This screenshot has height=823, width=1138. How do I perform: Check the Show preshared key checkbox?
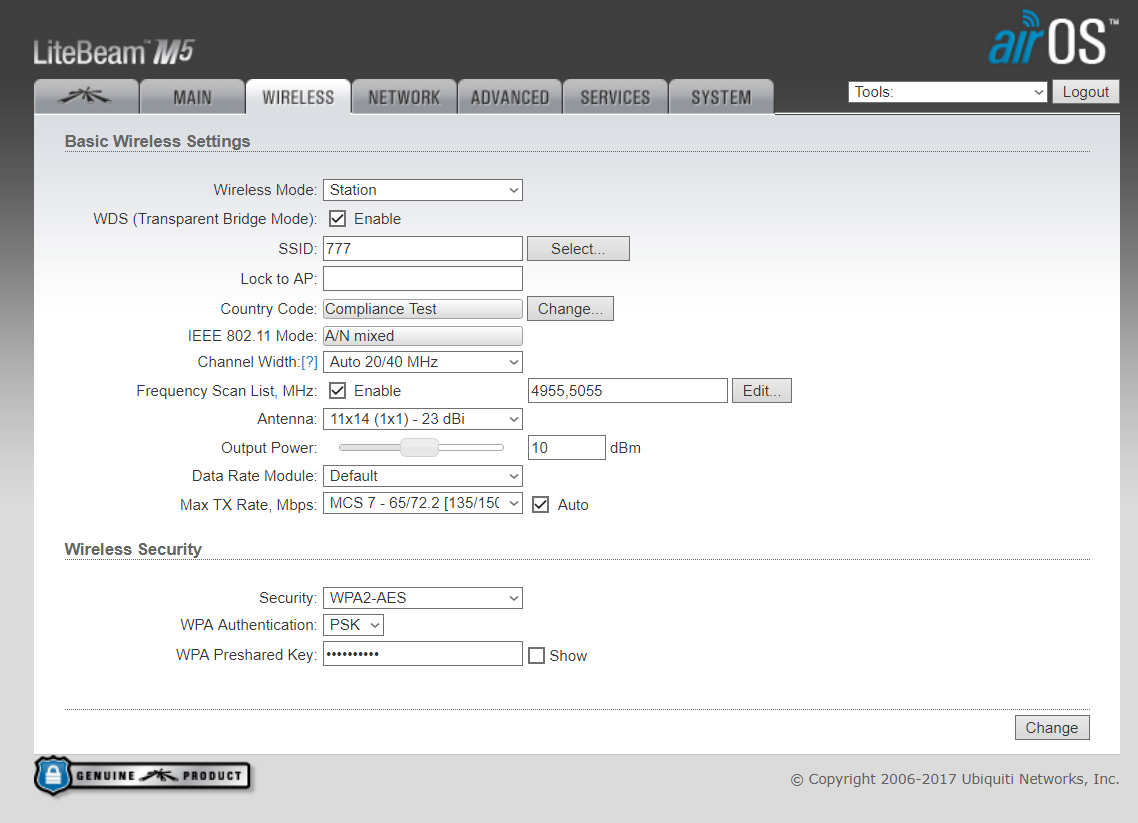click(536, 656)
